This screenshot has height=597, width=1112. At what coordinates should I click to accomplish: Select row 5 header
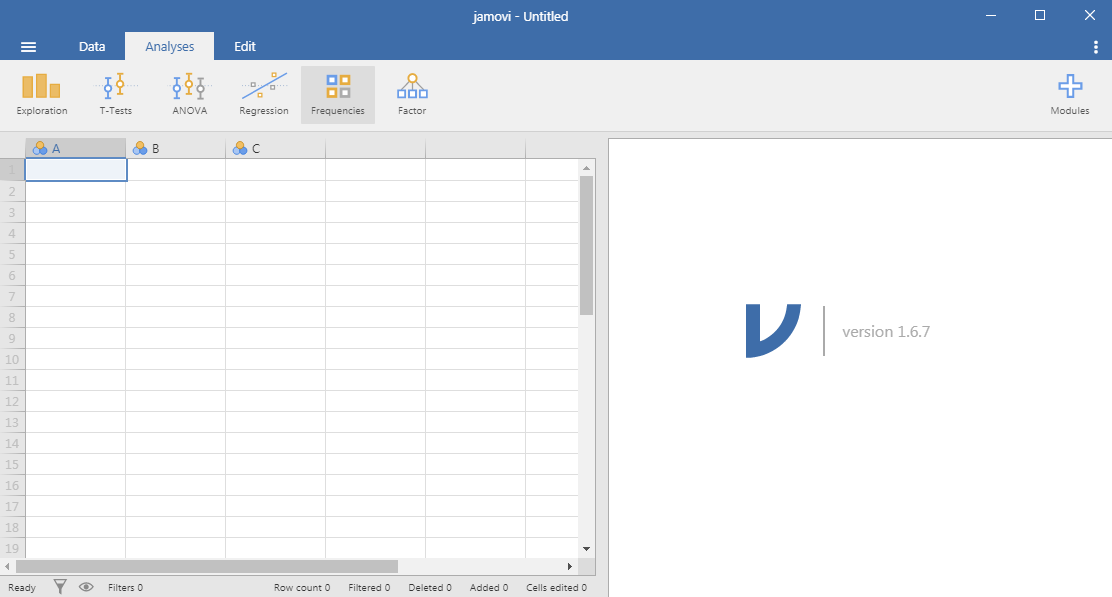(x=12, y=255)
